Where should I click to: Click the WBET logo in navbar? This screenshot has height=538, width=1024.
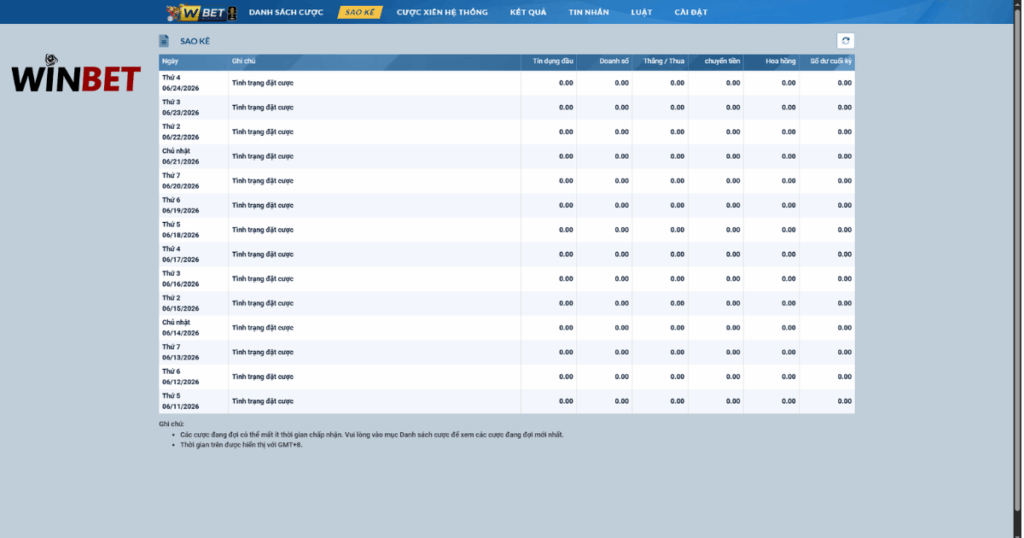click(x=202, y=12)
